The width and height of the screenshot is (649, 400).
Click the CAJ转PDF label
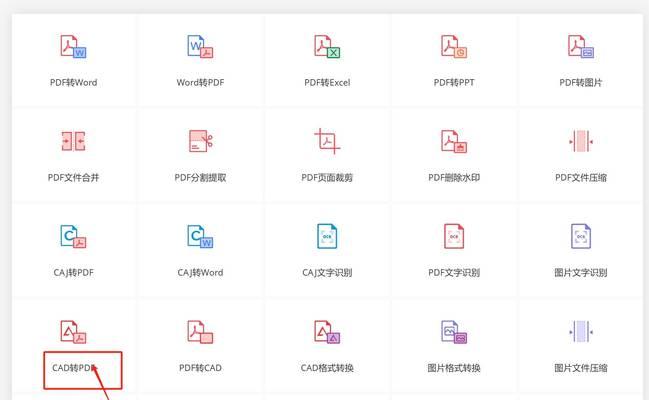74,272
